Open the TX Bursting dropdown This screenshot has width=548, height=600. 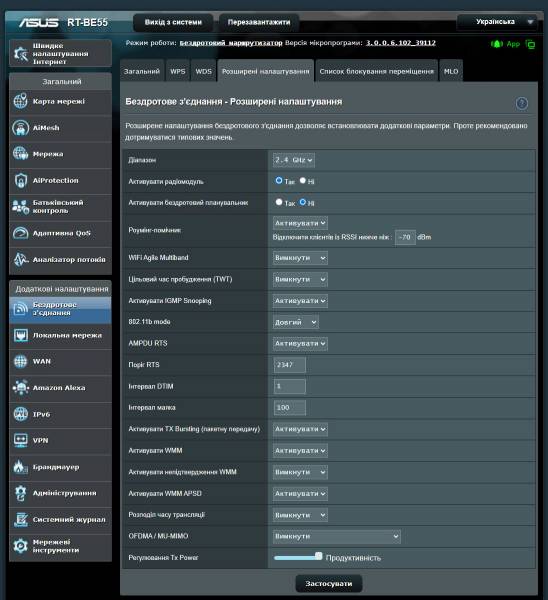pyautogui.click(x=300, y=429)
